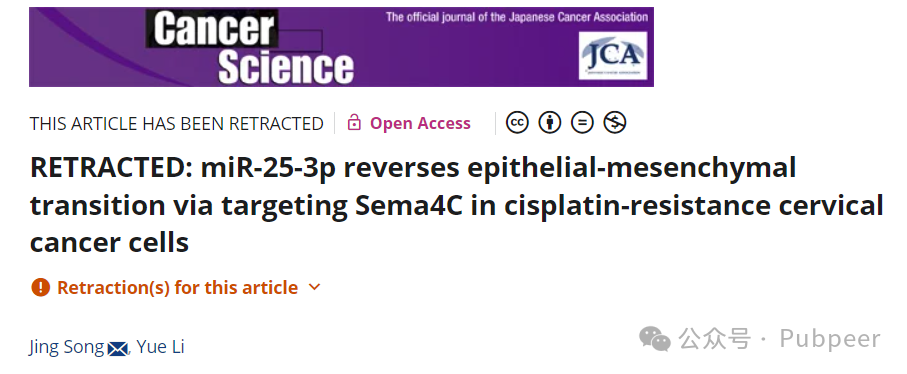
Task: Click the envelope icon beside Jing Song
Action: [x=118, y=348]
